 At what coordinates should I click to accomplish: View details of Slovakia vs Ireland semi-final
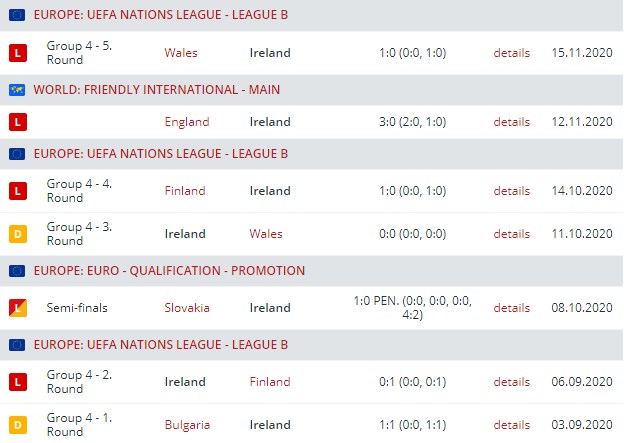tap(511, 307)
